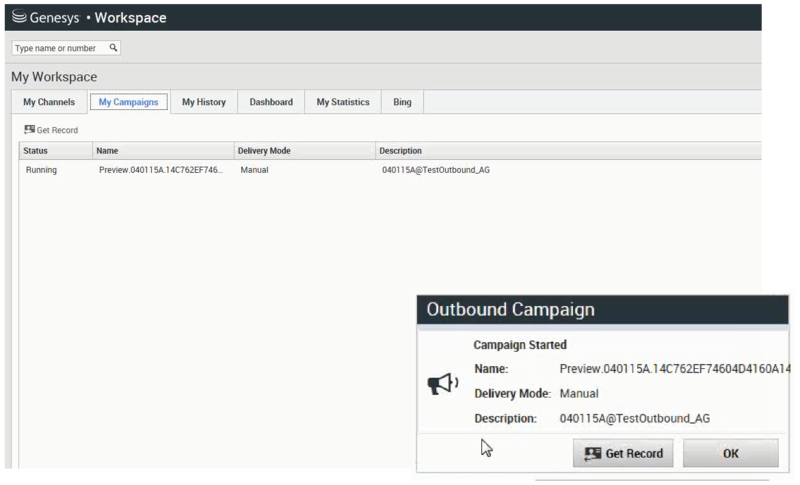Click the search magnifier icon

[x=113, y=47]
